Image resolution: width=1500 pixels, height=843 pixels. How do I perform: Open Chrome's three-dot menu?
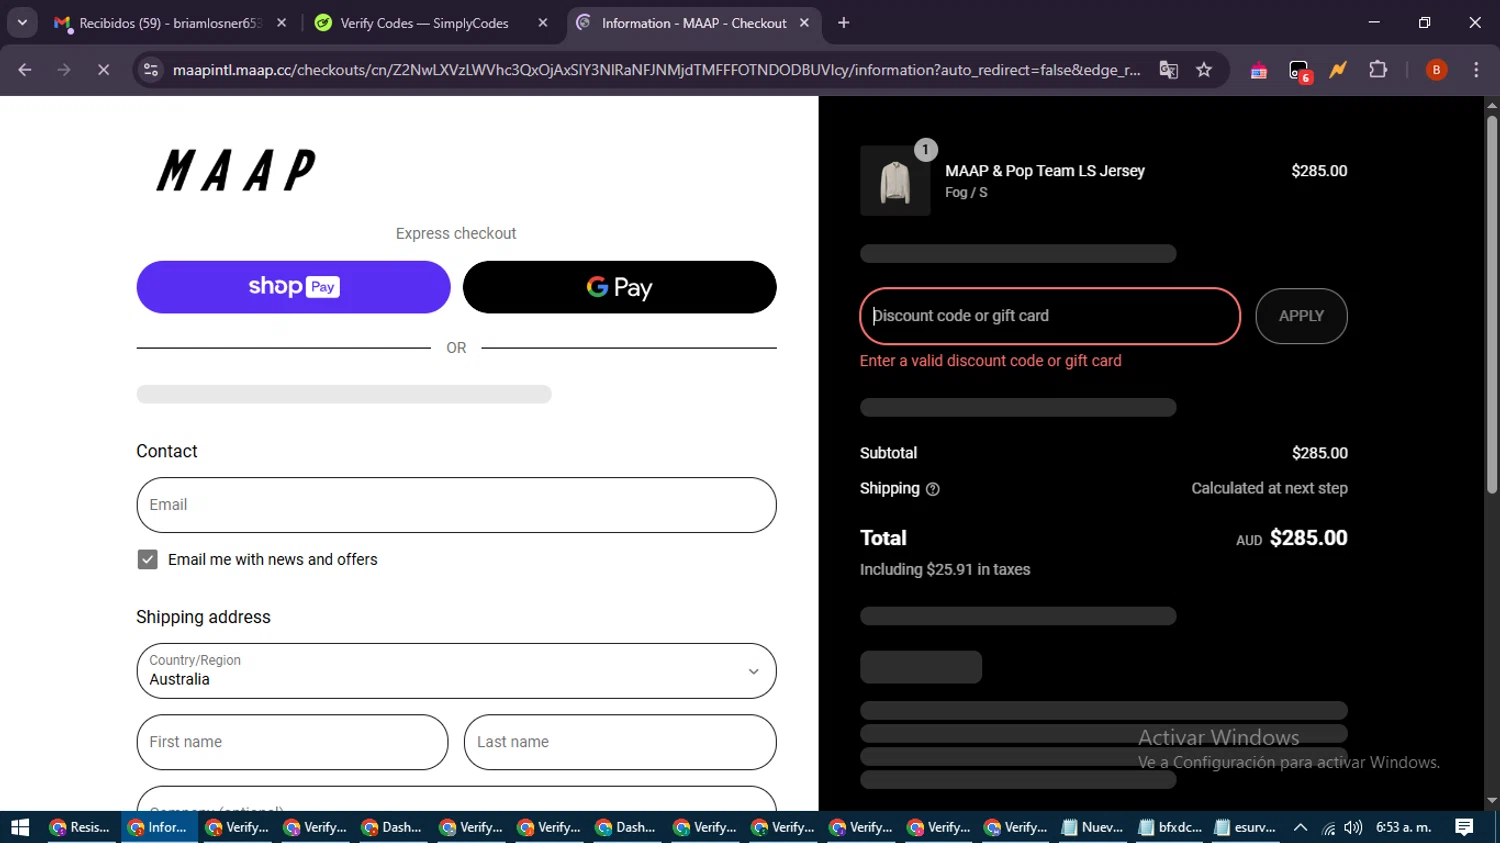point(1476,70)
